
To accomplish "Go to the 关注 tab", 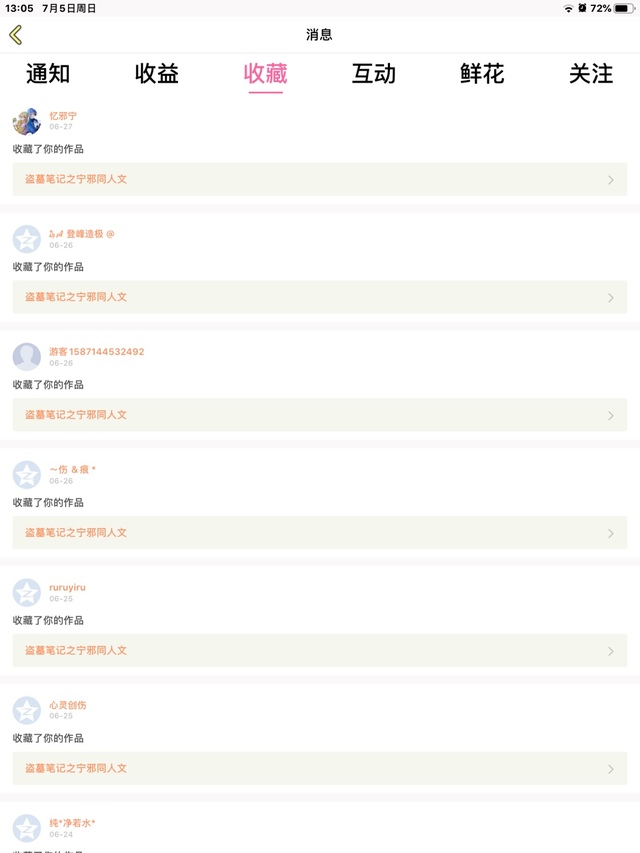I will coord(591,73).
